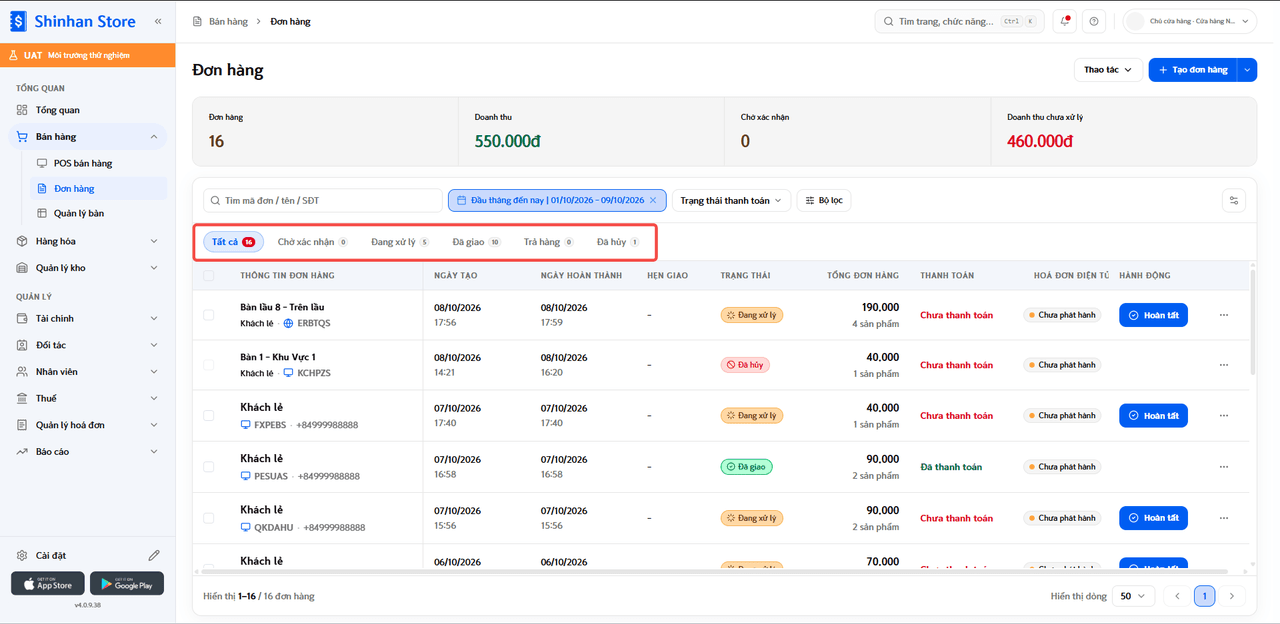The width and height of the screenshot is (1280, 624).
Task: Expand the Quản lý kho sidebar menu
Action: click(88, 268)
